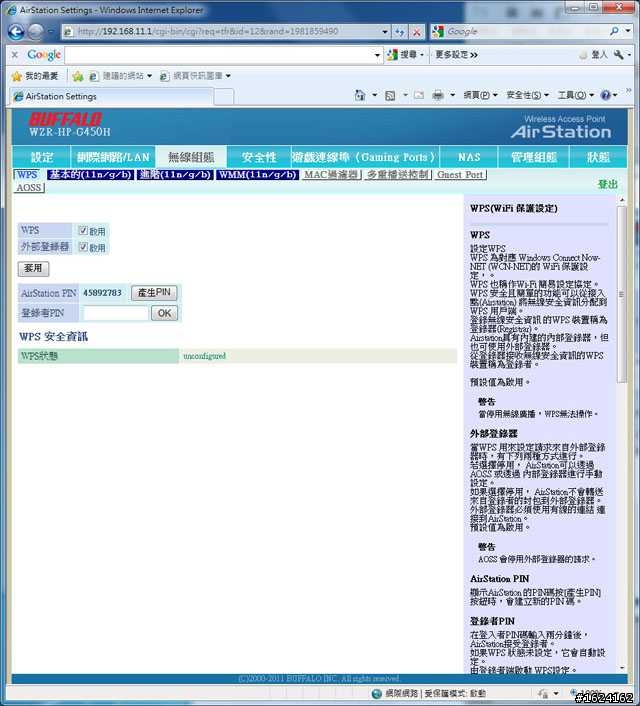Open Favorites (我的最愛) star button

click(x=35, y=76)
